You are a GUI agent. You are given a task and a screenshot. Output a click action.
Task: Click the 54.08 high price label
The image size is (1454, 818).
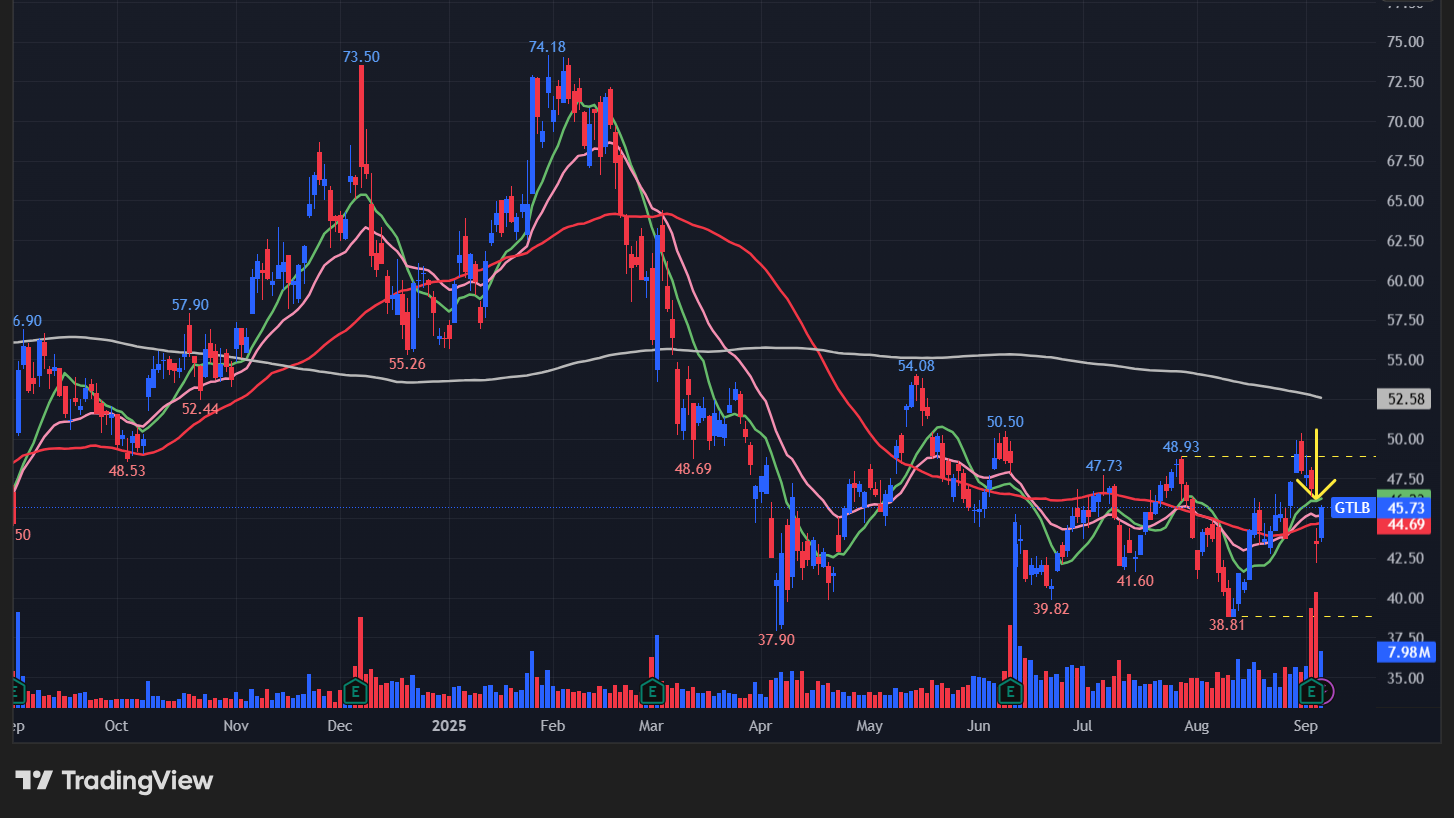[x=916, y=366]
